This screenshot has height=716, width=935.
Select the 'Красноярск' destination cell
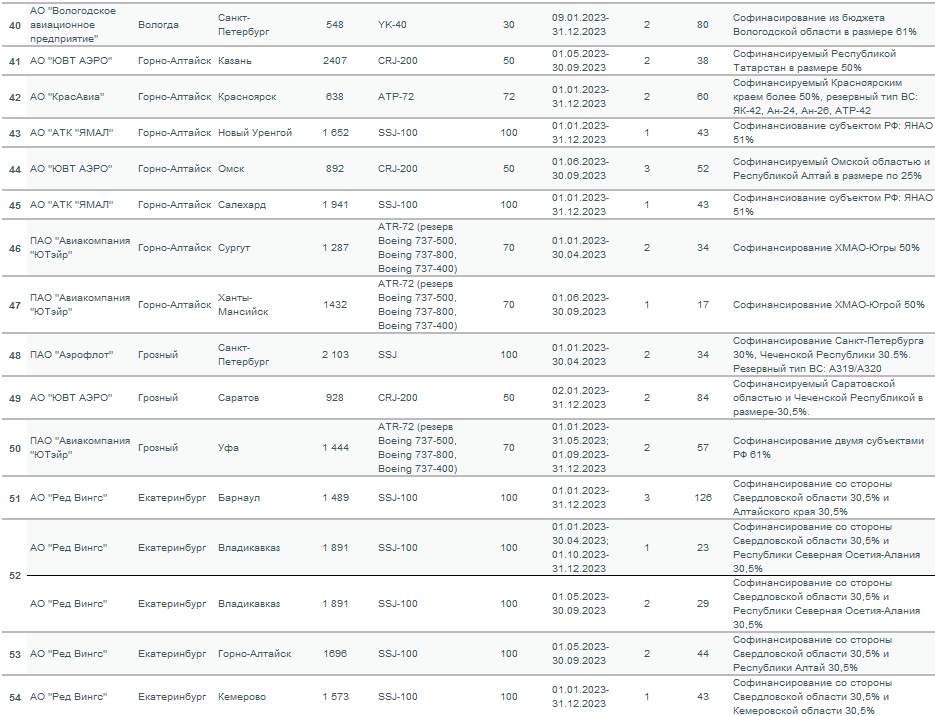247,97
